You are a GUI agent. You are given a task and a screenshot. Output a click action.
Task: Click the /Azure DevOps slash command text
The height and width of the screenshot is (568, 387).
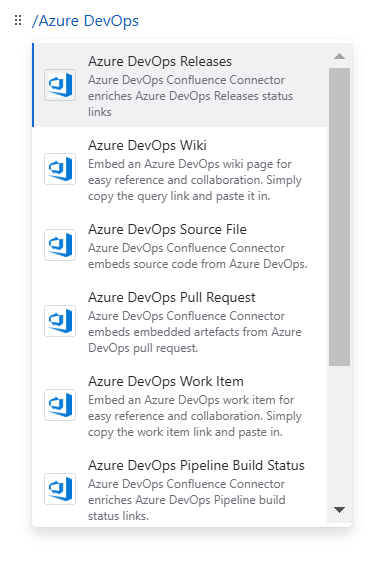click(x=85, y=21)
